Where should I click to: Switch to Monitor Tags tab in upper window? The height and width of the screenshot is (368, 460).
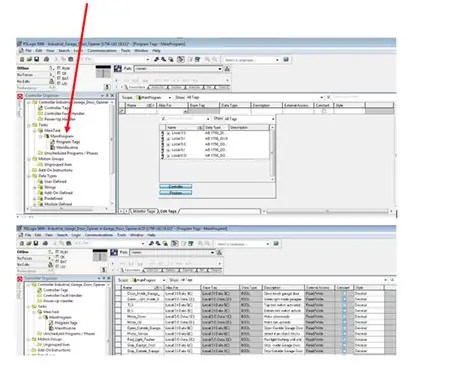(144, 211)
